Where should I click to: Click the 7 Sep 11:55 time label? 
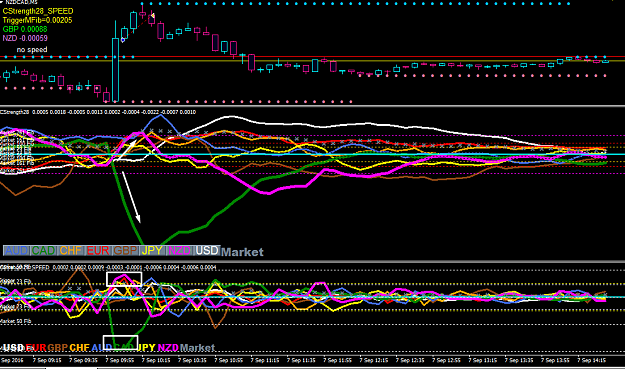[x=337, y=360]
